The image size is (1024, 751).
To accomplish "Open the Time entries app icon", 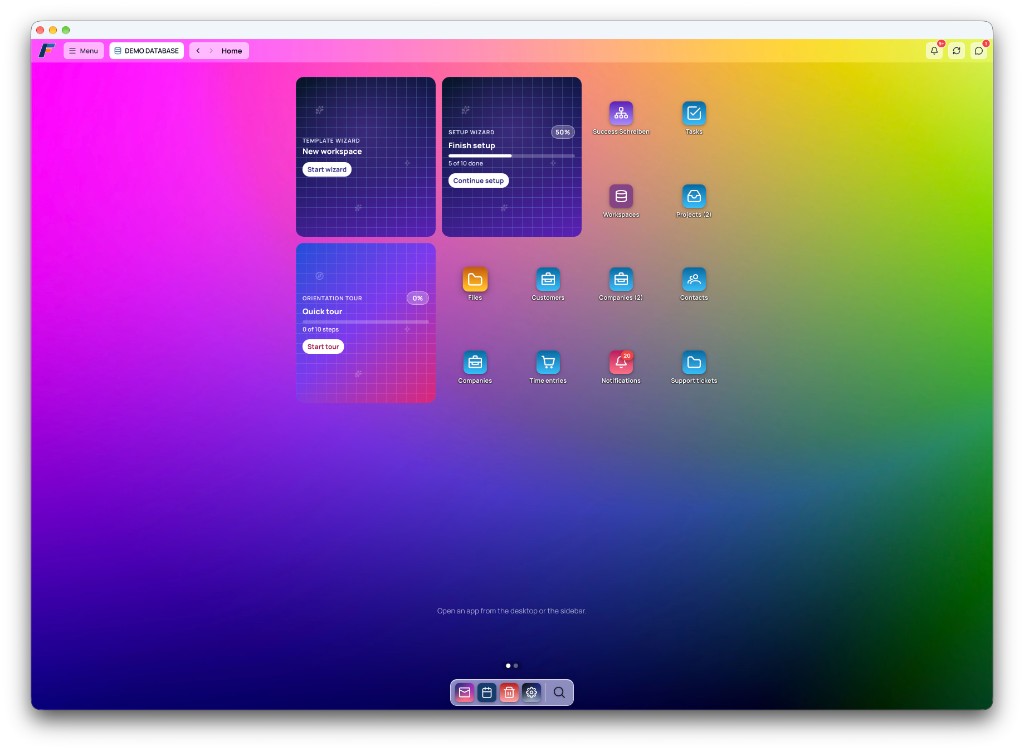I will pos(548,362).
